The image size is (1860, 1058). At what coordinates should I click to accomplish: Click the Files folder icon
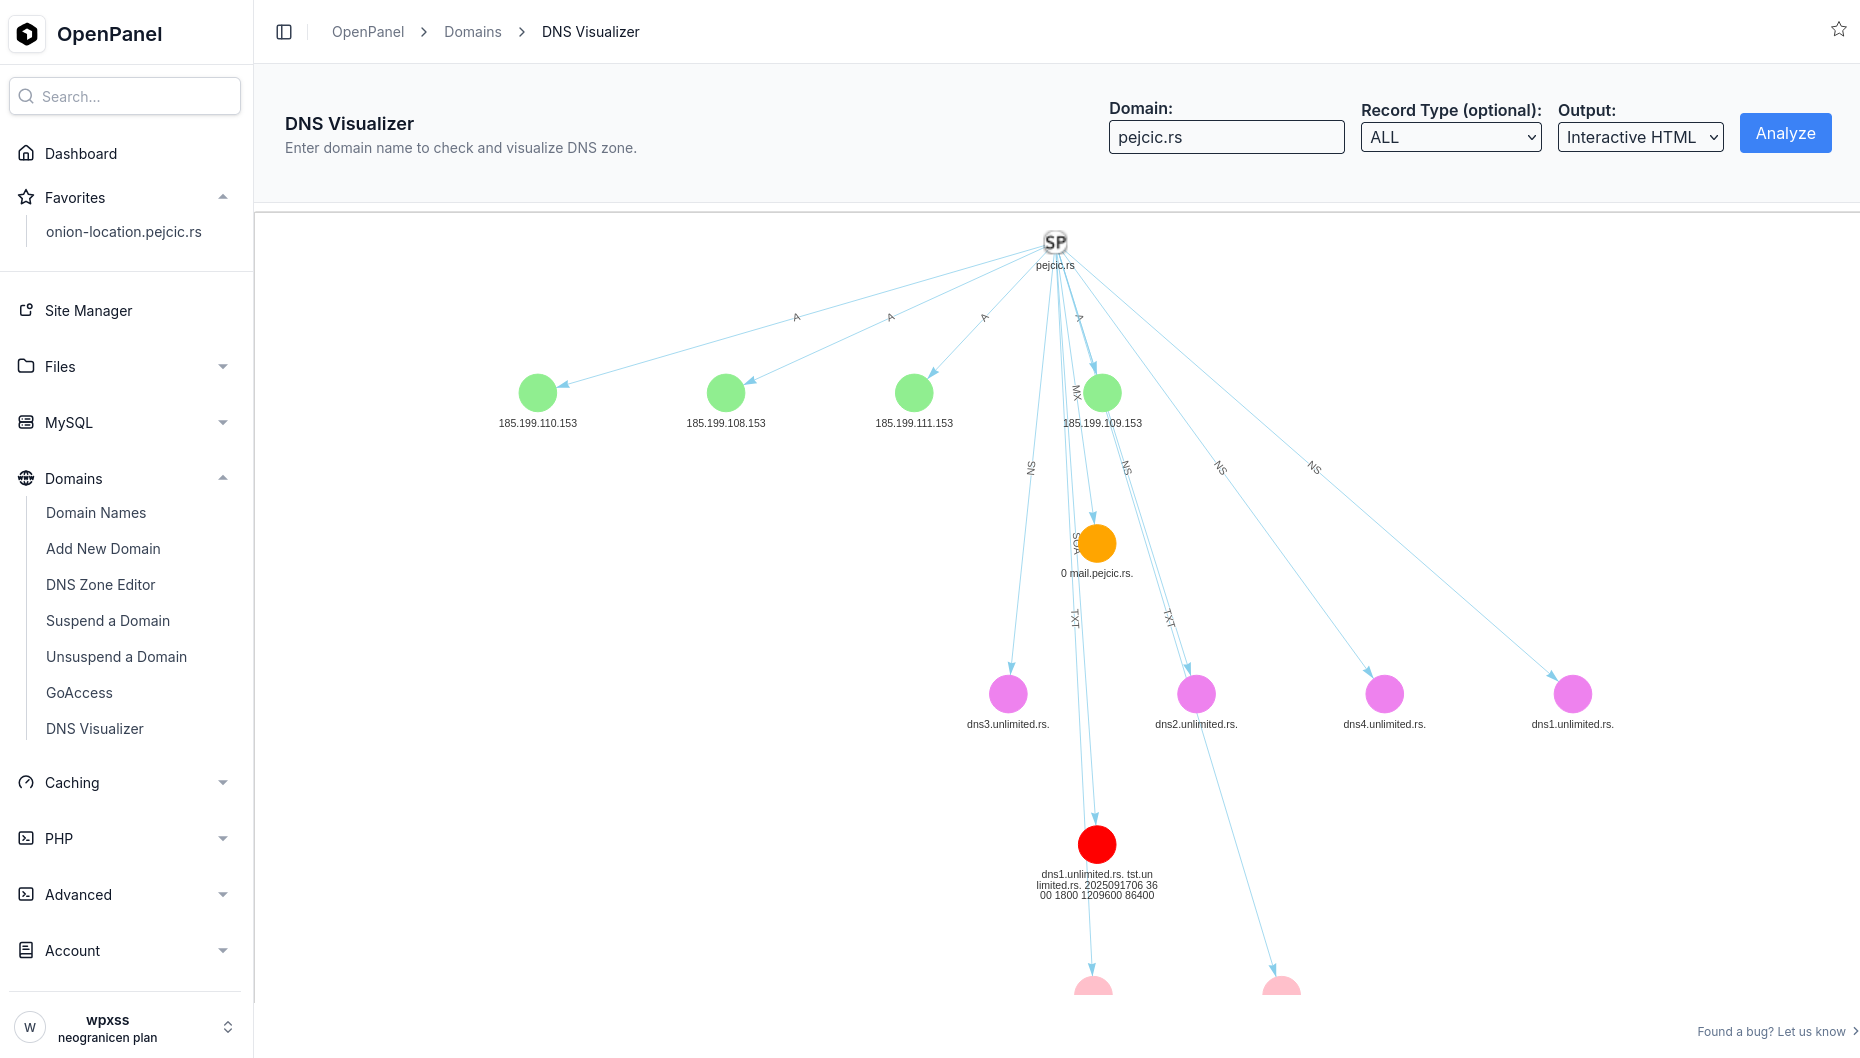[26, 366]
